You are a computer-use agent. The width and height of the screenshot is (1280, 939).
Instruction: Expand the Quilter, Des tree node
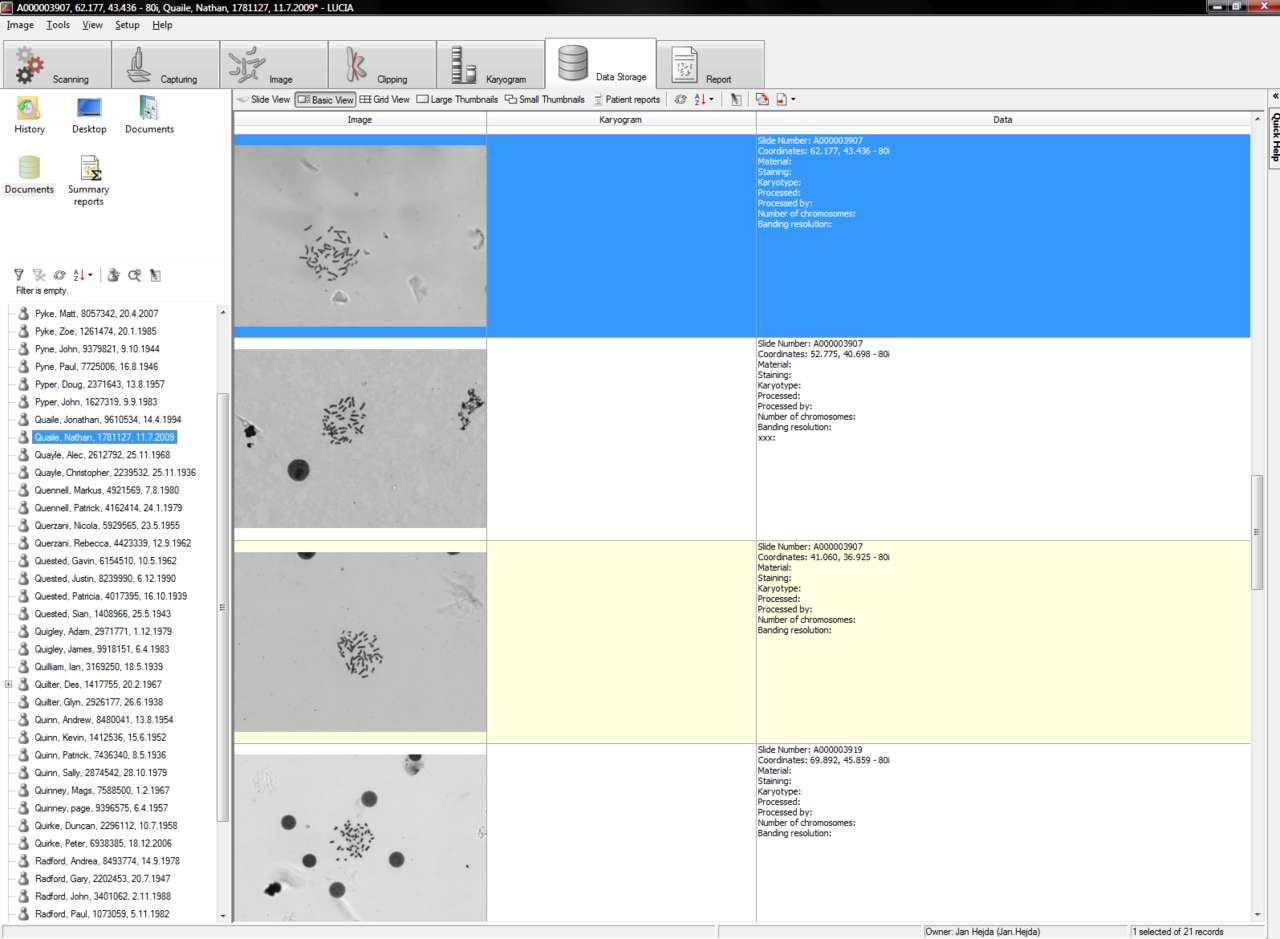[9, 685]
